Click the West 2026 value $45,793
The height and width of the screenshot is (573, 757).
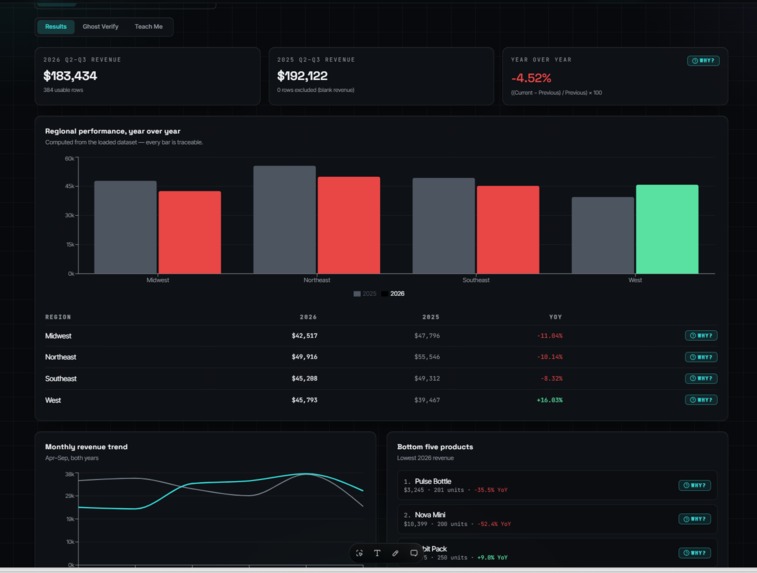coord(304,400)
